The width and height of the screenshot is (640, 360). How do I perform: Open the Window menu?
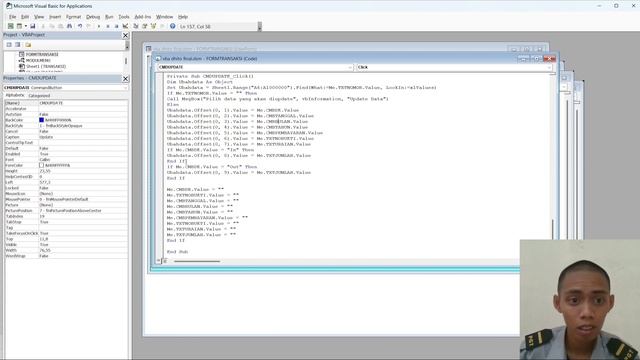164,17
